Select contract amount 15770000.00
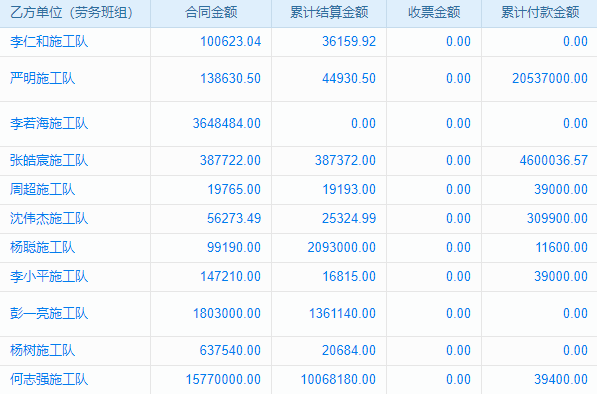The width and height of the screenshot is (597, 394). [x=223, y=380]
